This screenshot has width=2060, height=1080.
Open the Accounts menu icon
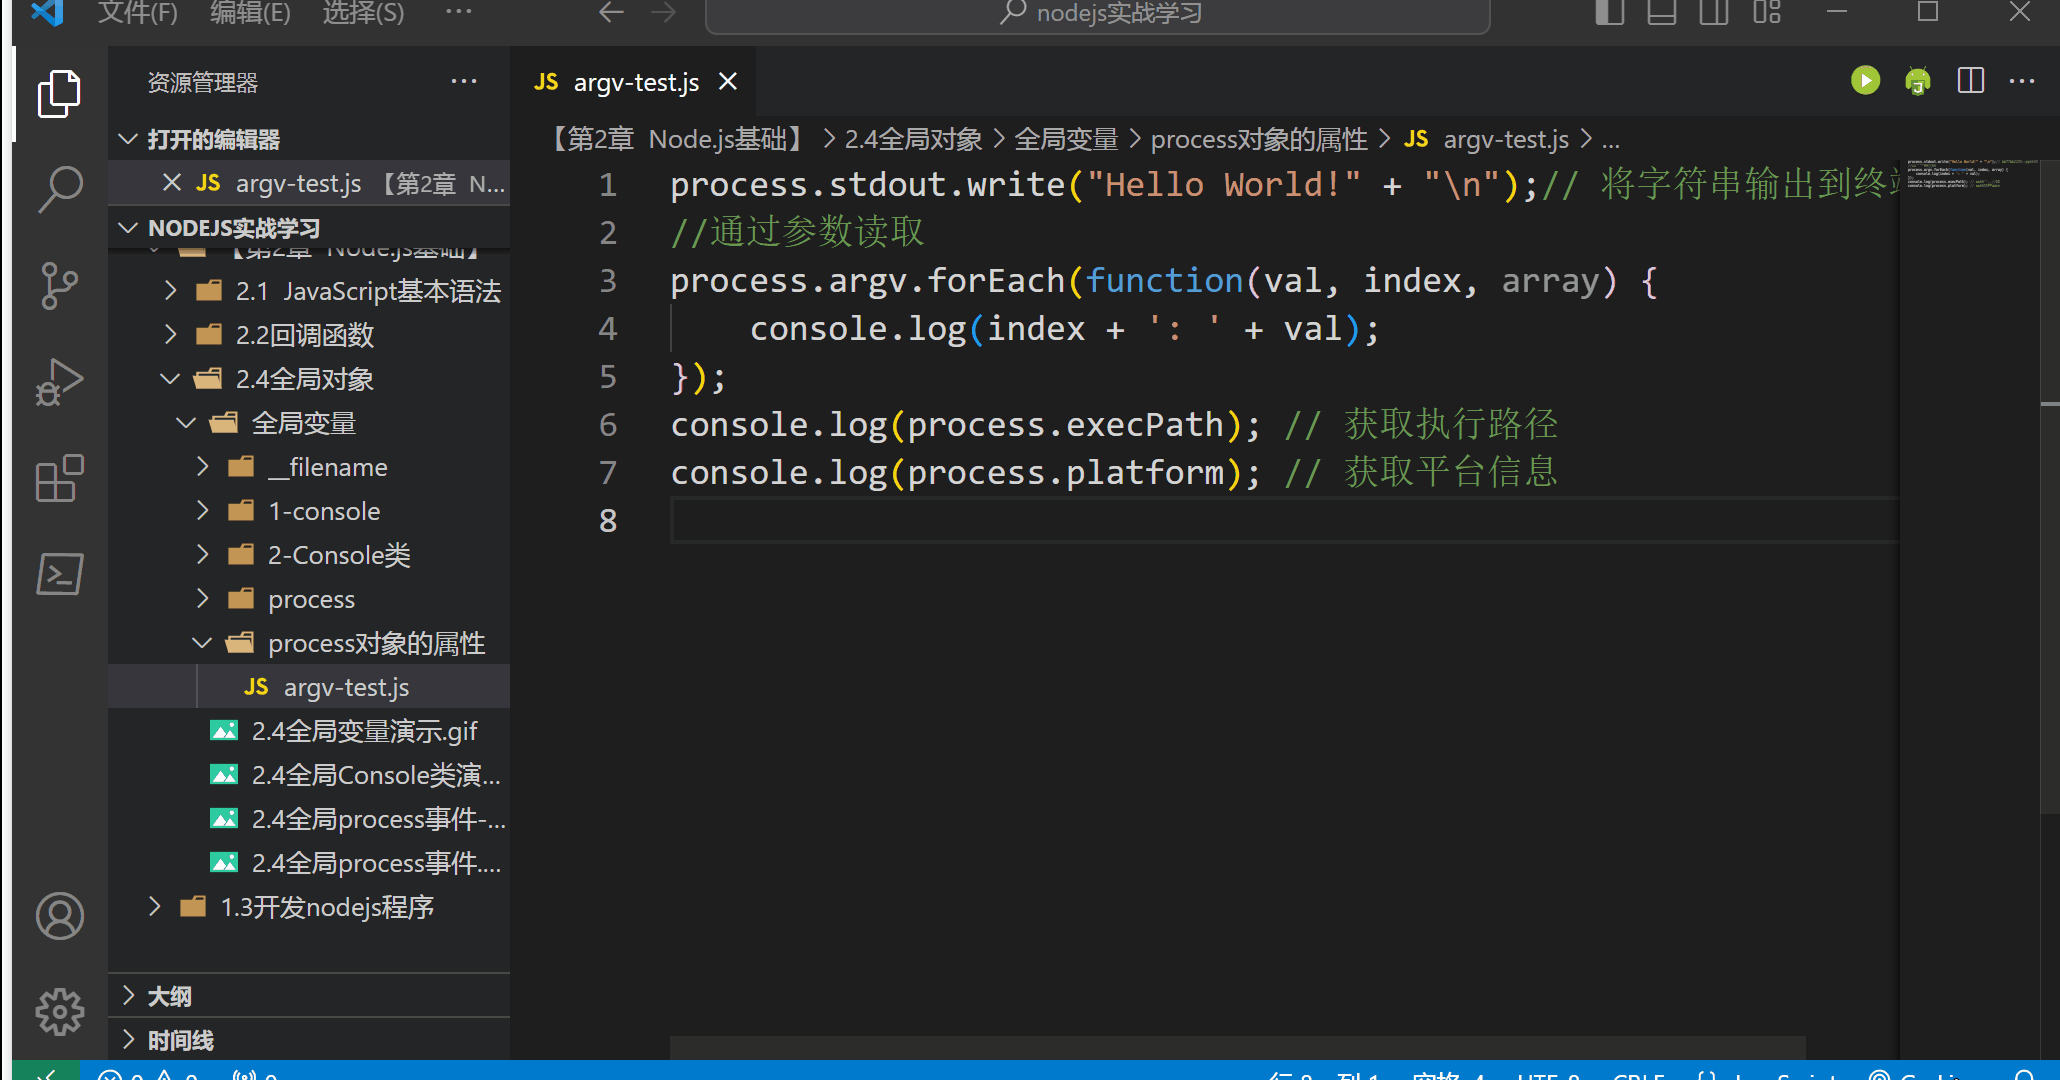(59, 916)
